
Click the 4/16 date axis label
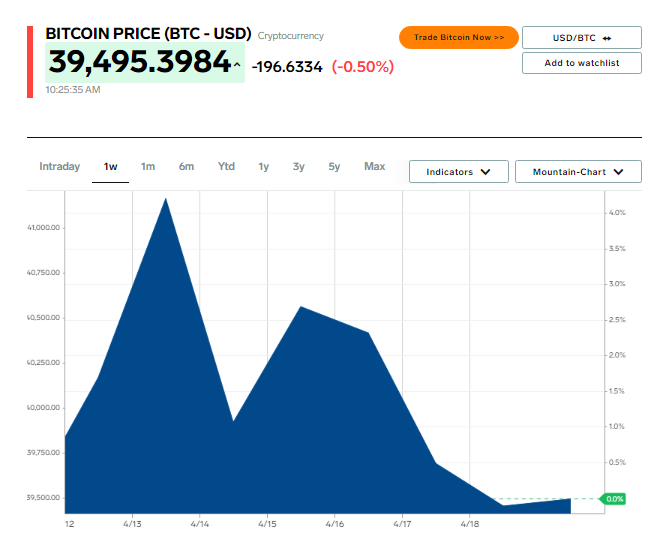coord(335,524)
